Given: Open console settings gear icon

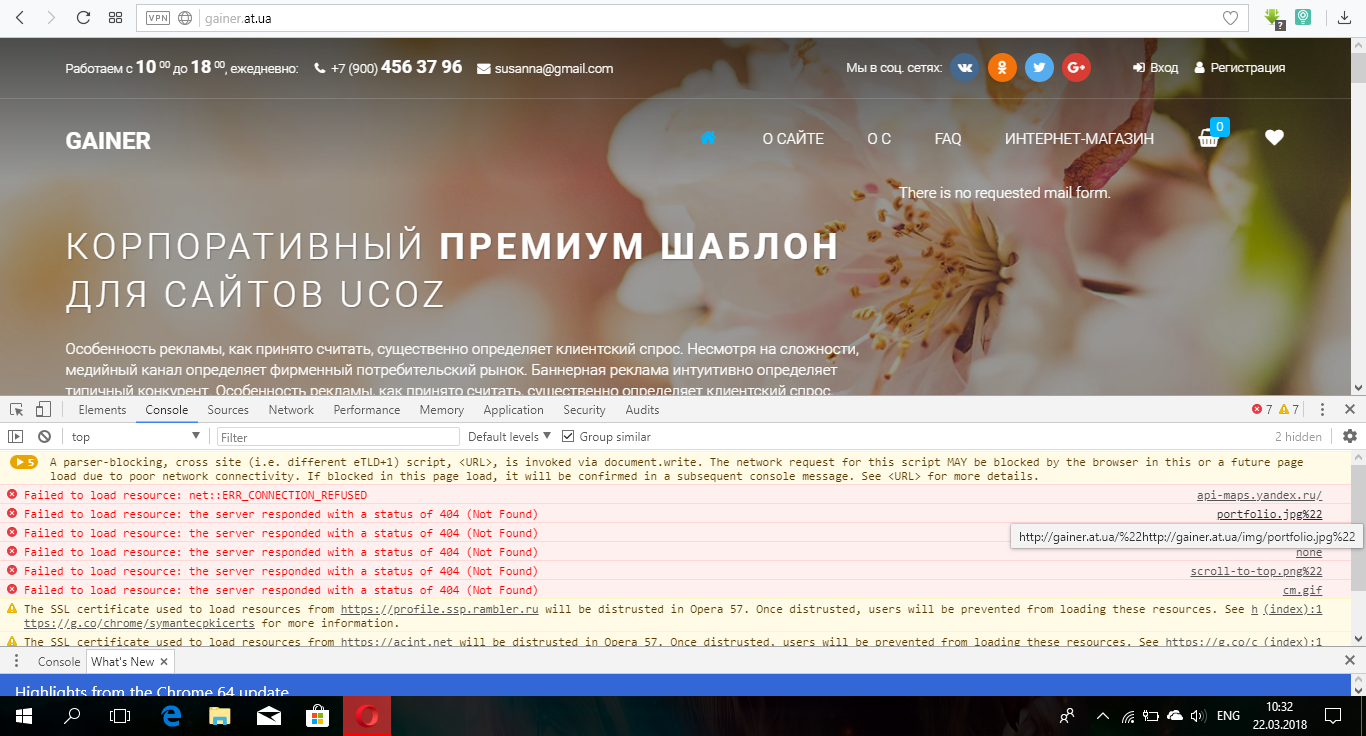Looking at the screenshot, I should [x=1349, y=436].
